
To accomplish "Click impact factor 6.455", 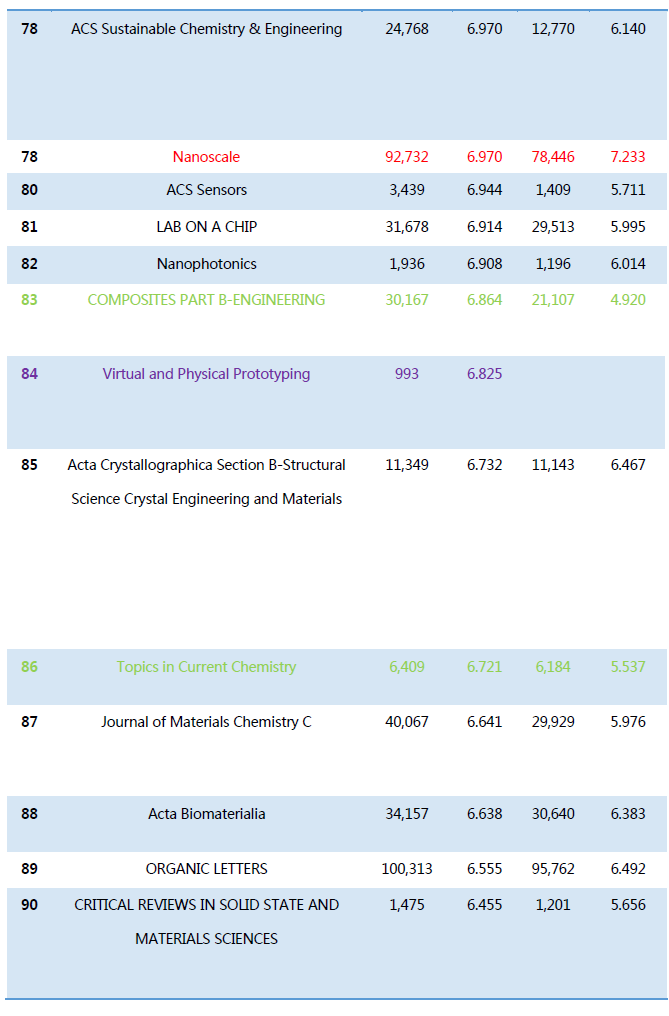I will (484, 905).
